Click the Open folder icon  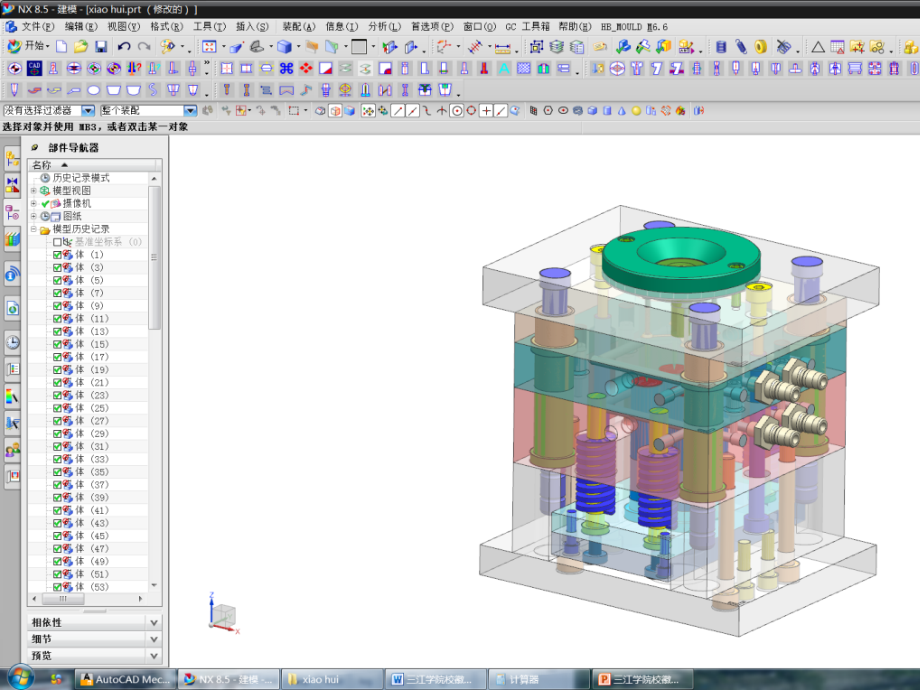[81, 46]
